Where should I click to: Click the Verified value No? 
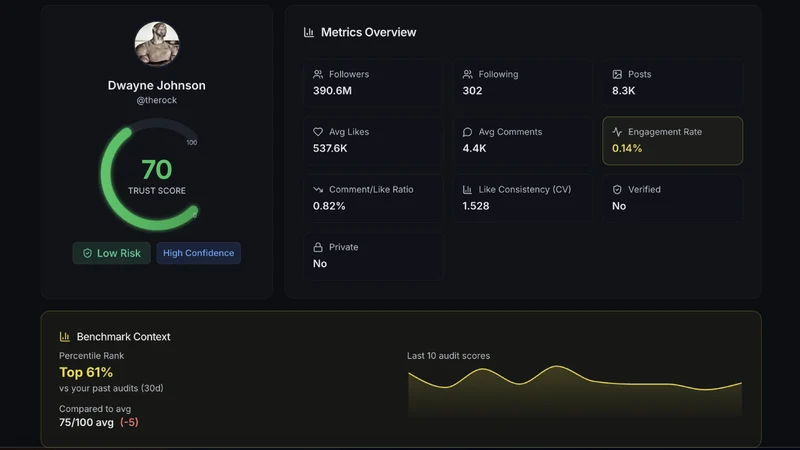(619, 206)
